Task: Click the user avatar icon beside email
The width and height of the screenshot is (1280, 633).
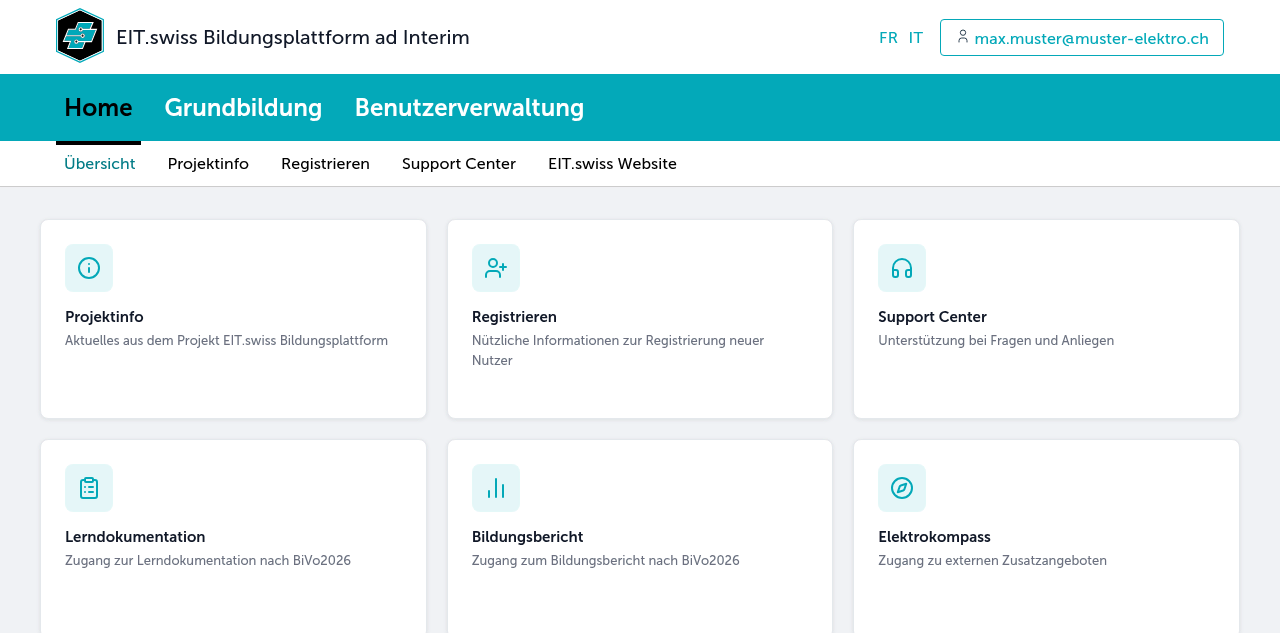Action: click(x=963, y=37)
